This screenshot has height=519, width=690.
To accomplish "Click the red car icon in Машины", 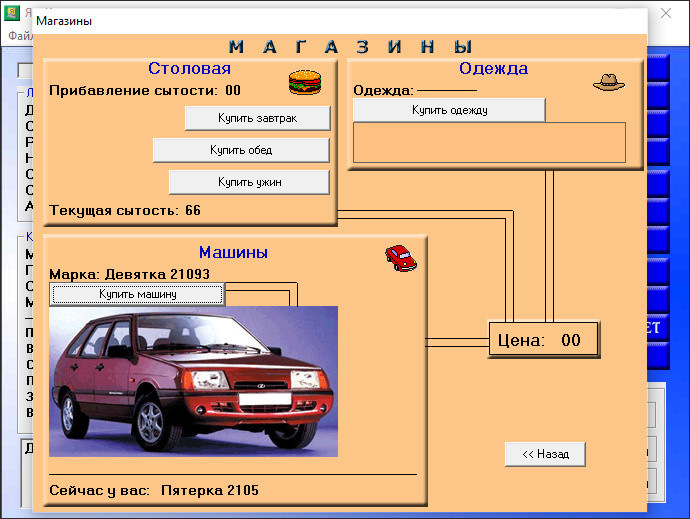I will [400, 258].
